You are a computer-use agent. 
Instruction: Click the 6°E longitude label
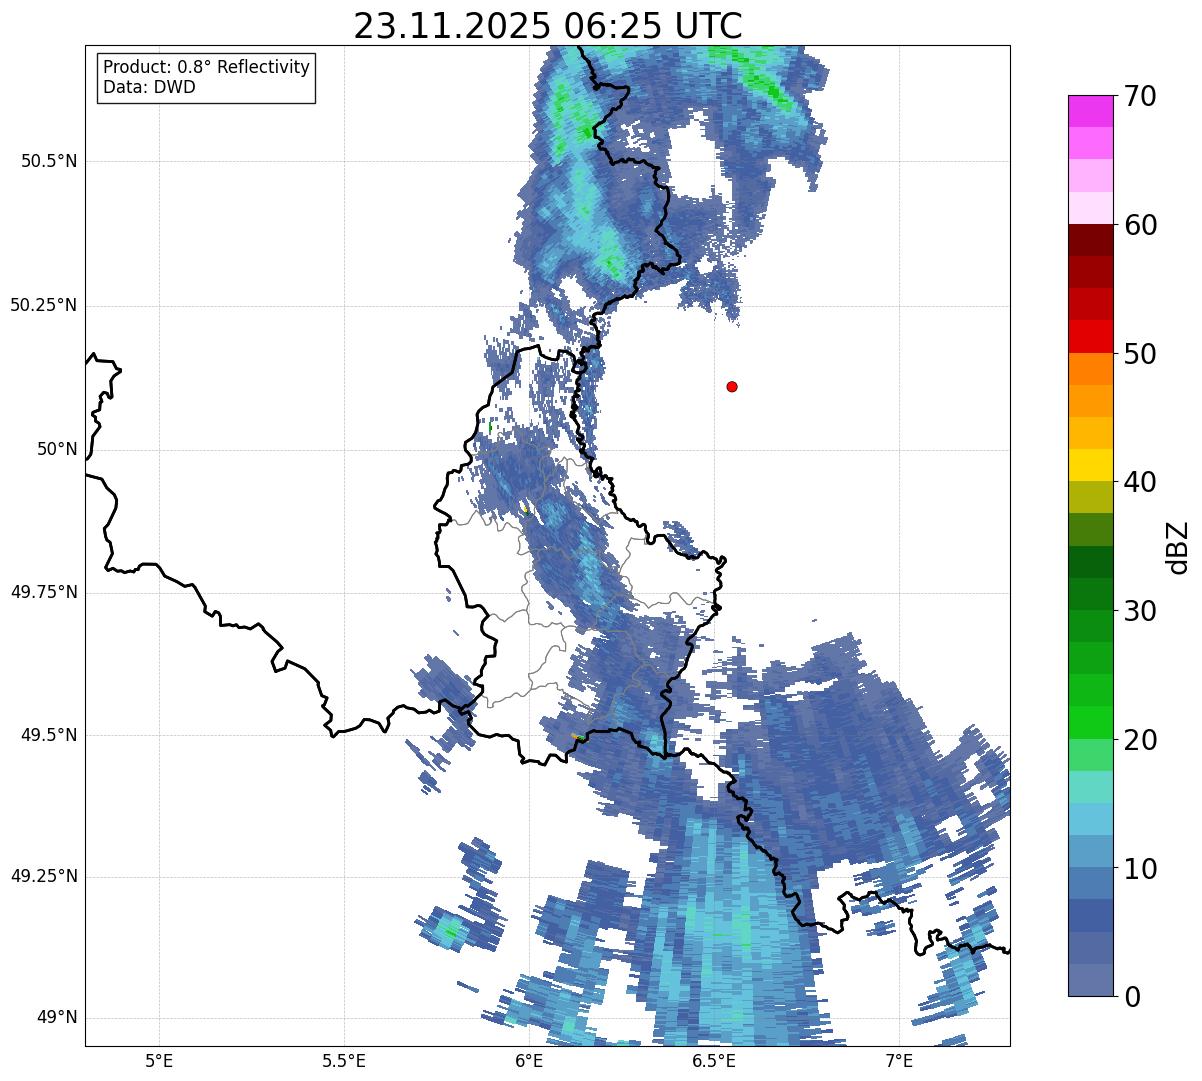[x=529, y=1060]
